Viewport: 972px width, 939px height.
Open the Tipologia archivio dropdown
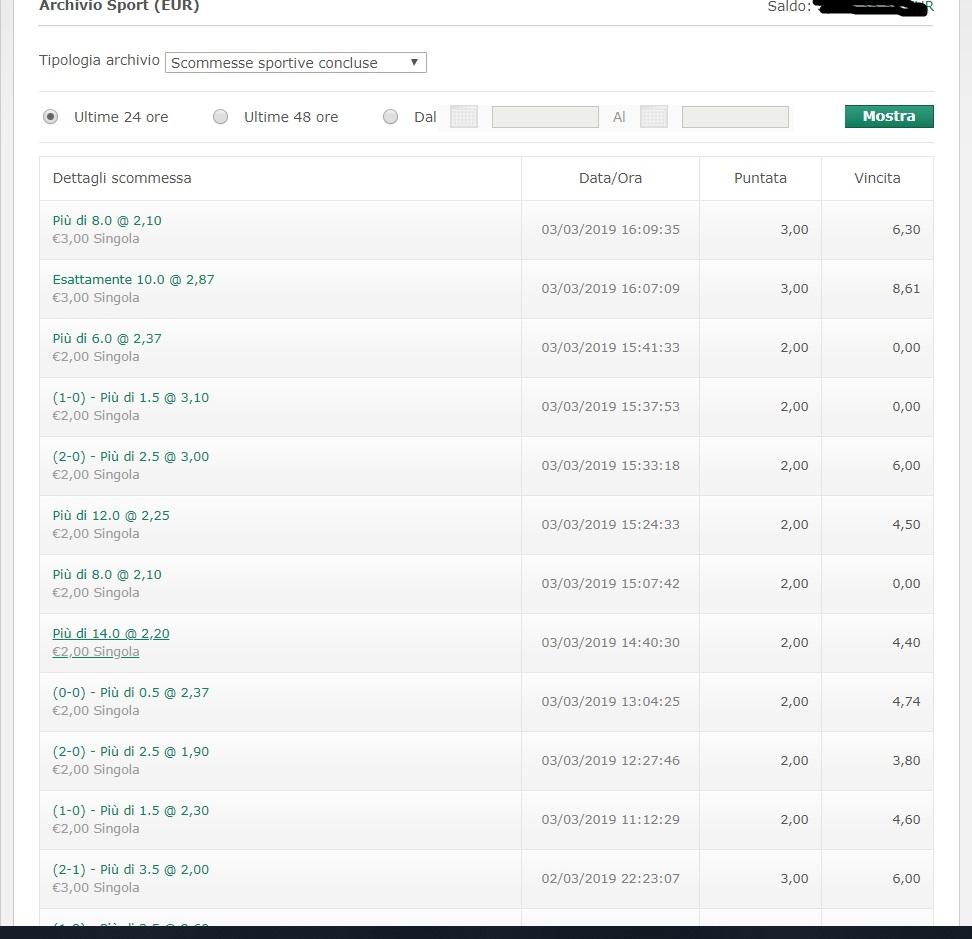296,63
